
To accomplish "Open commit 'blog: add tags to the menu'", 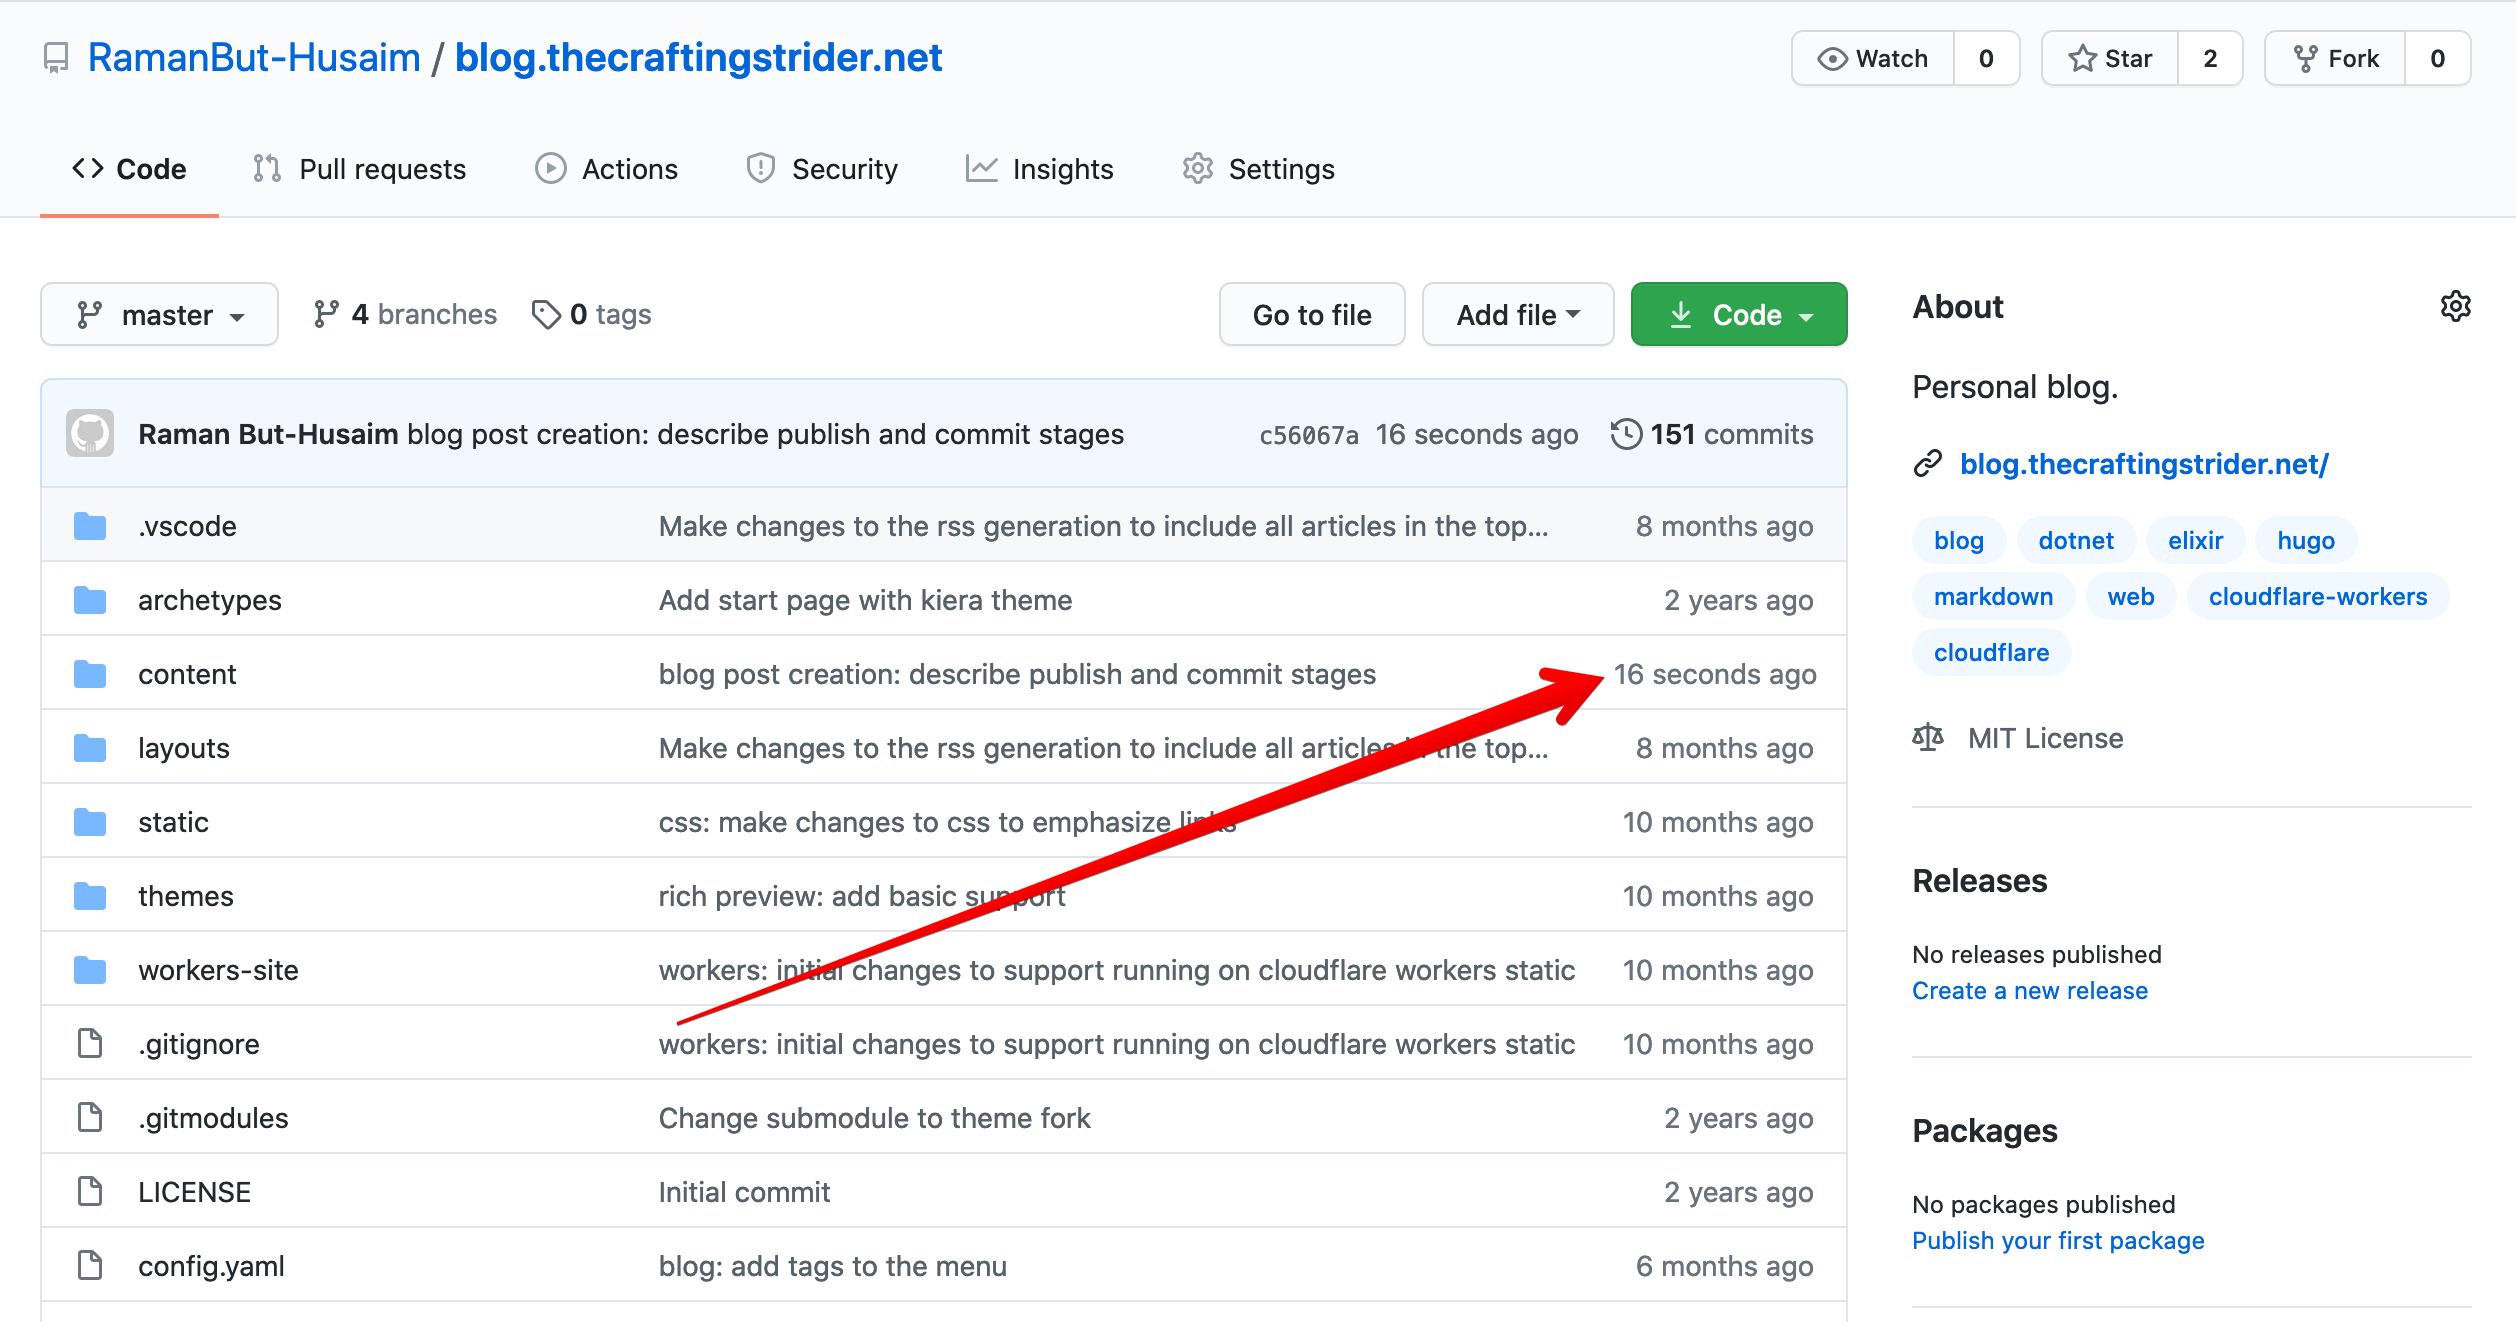I will 832,1265.
